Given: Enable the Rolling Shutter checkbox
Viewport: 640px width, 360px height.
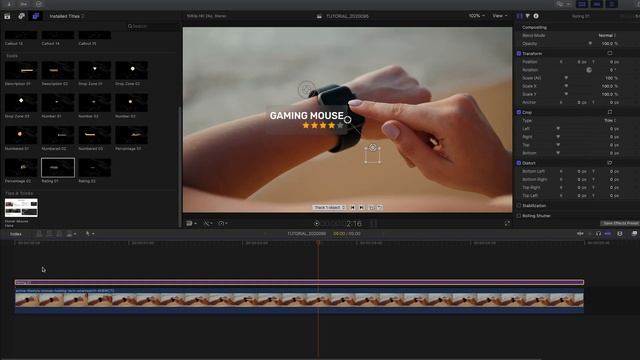Looking at the screenshot, I should 519,216.
